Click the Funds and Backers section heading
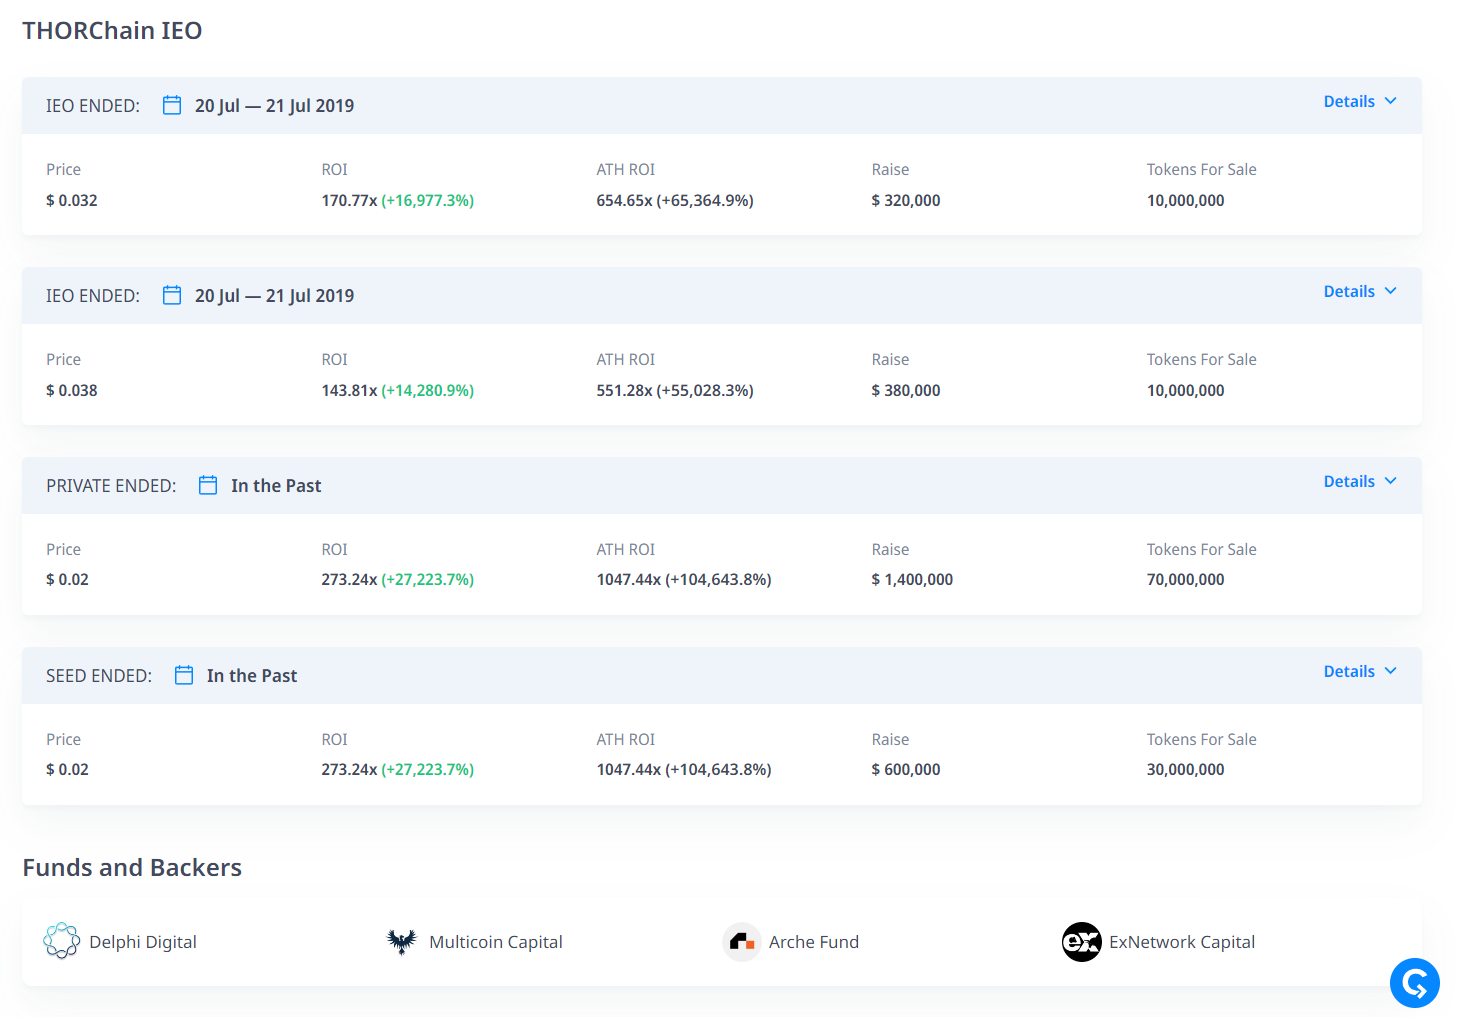 [131, 867]
